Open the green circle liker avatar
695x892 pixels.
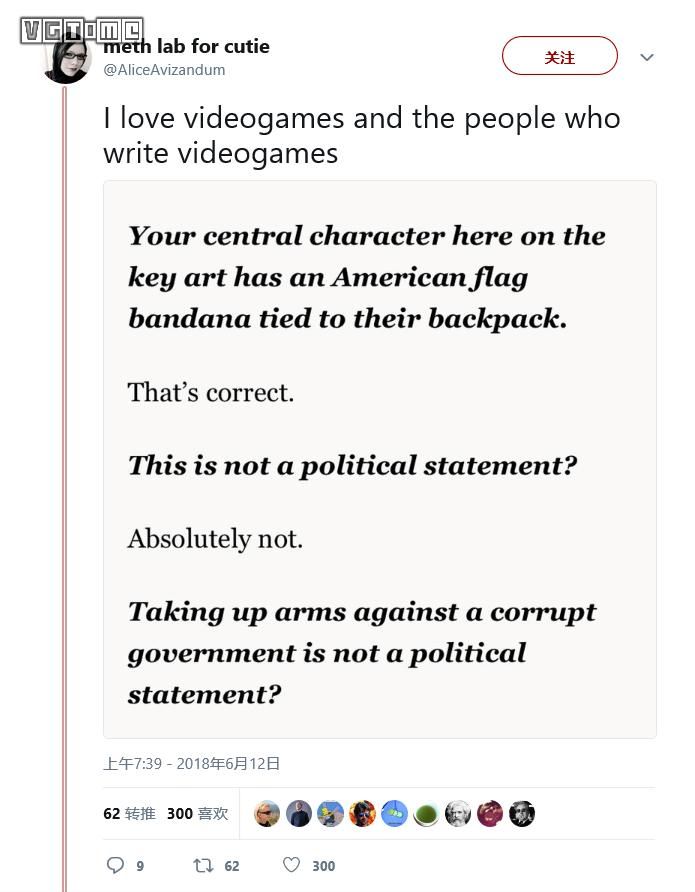click(426, 813)
